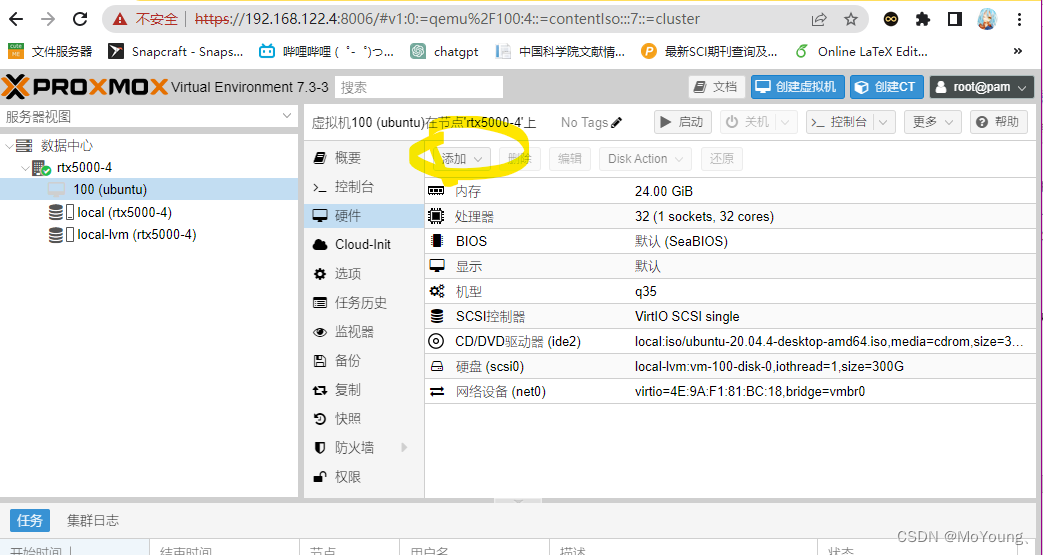Open the not-secure warning icon
This screenshot has width=1043, height=555.
tap(120, 19)
